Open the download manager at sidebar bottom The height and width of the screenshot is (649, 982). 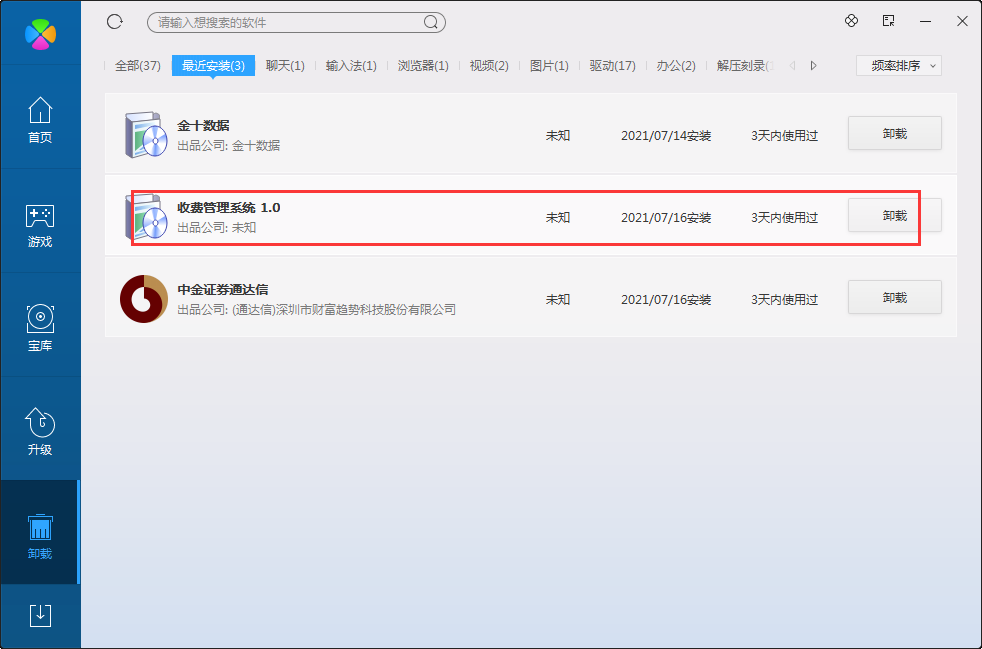[x=41, y=616]
